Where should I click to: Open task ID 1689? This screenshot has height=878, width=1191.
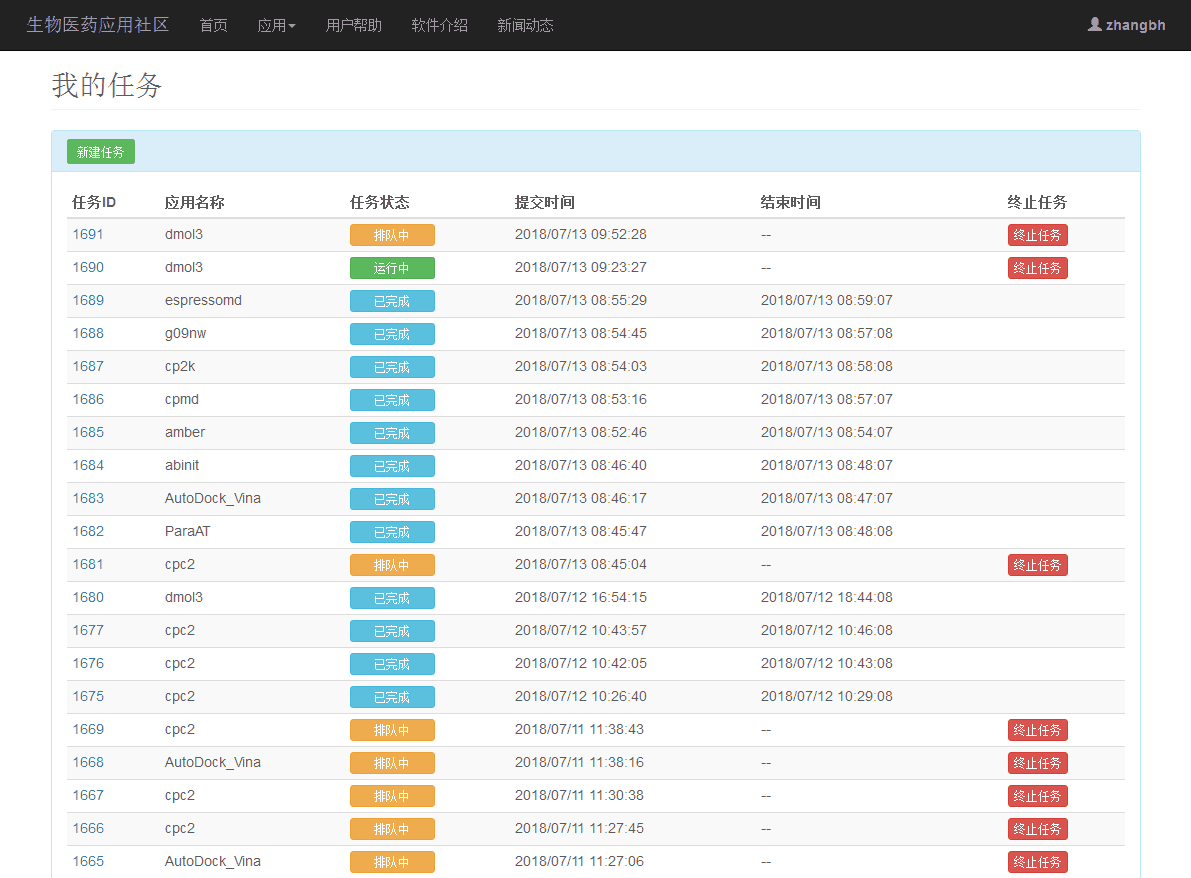[x=88, y=301]
